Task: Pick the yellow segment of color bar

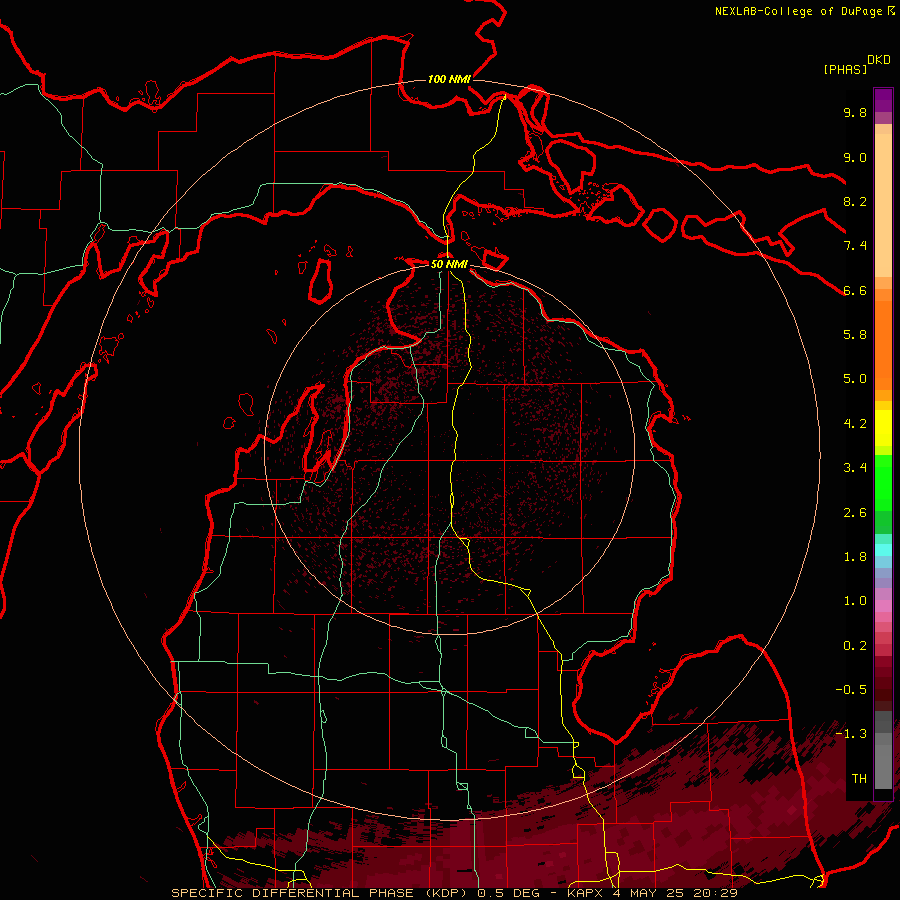Action: tap(883, 428)
